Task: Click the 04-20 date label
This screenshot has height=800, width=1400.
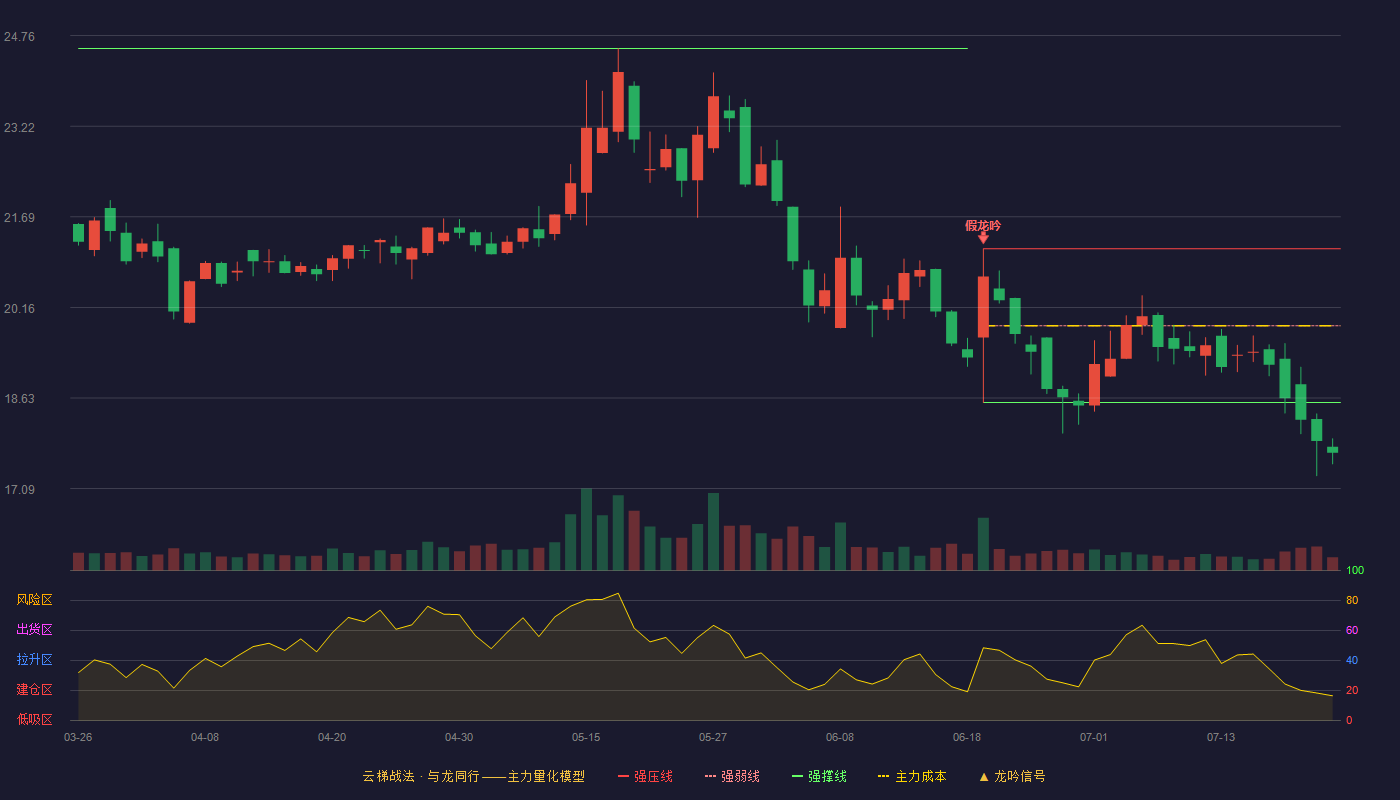Action: pos(332,737)
